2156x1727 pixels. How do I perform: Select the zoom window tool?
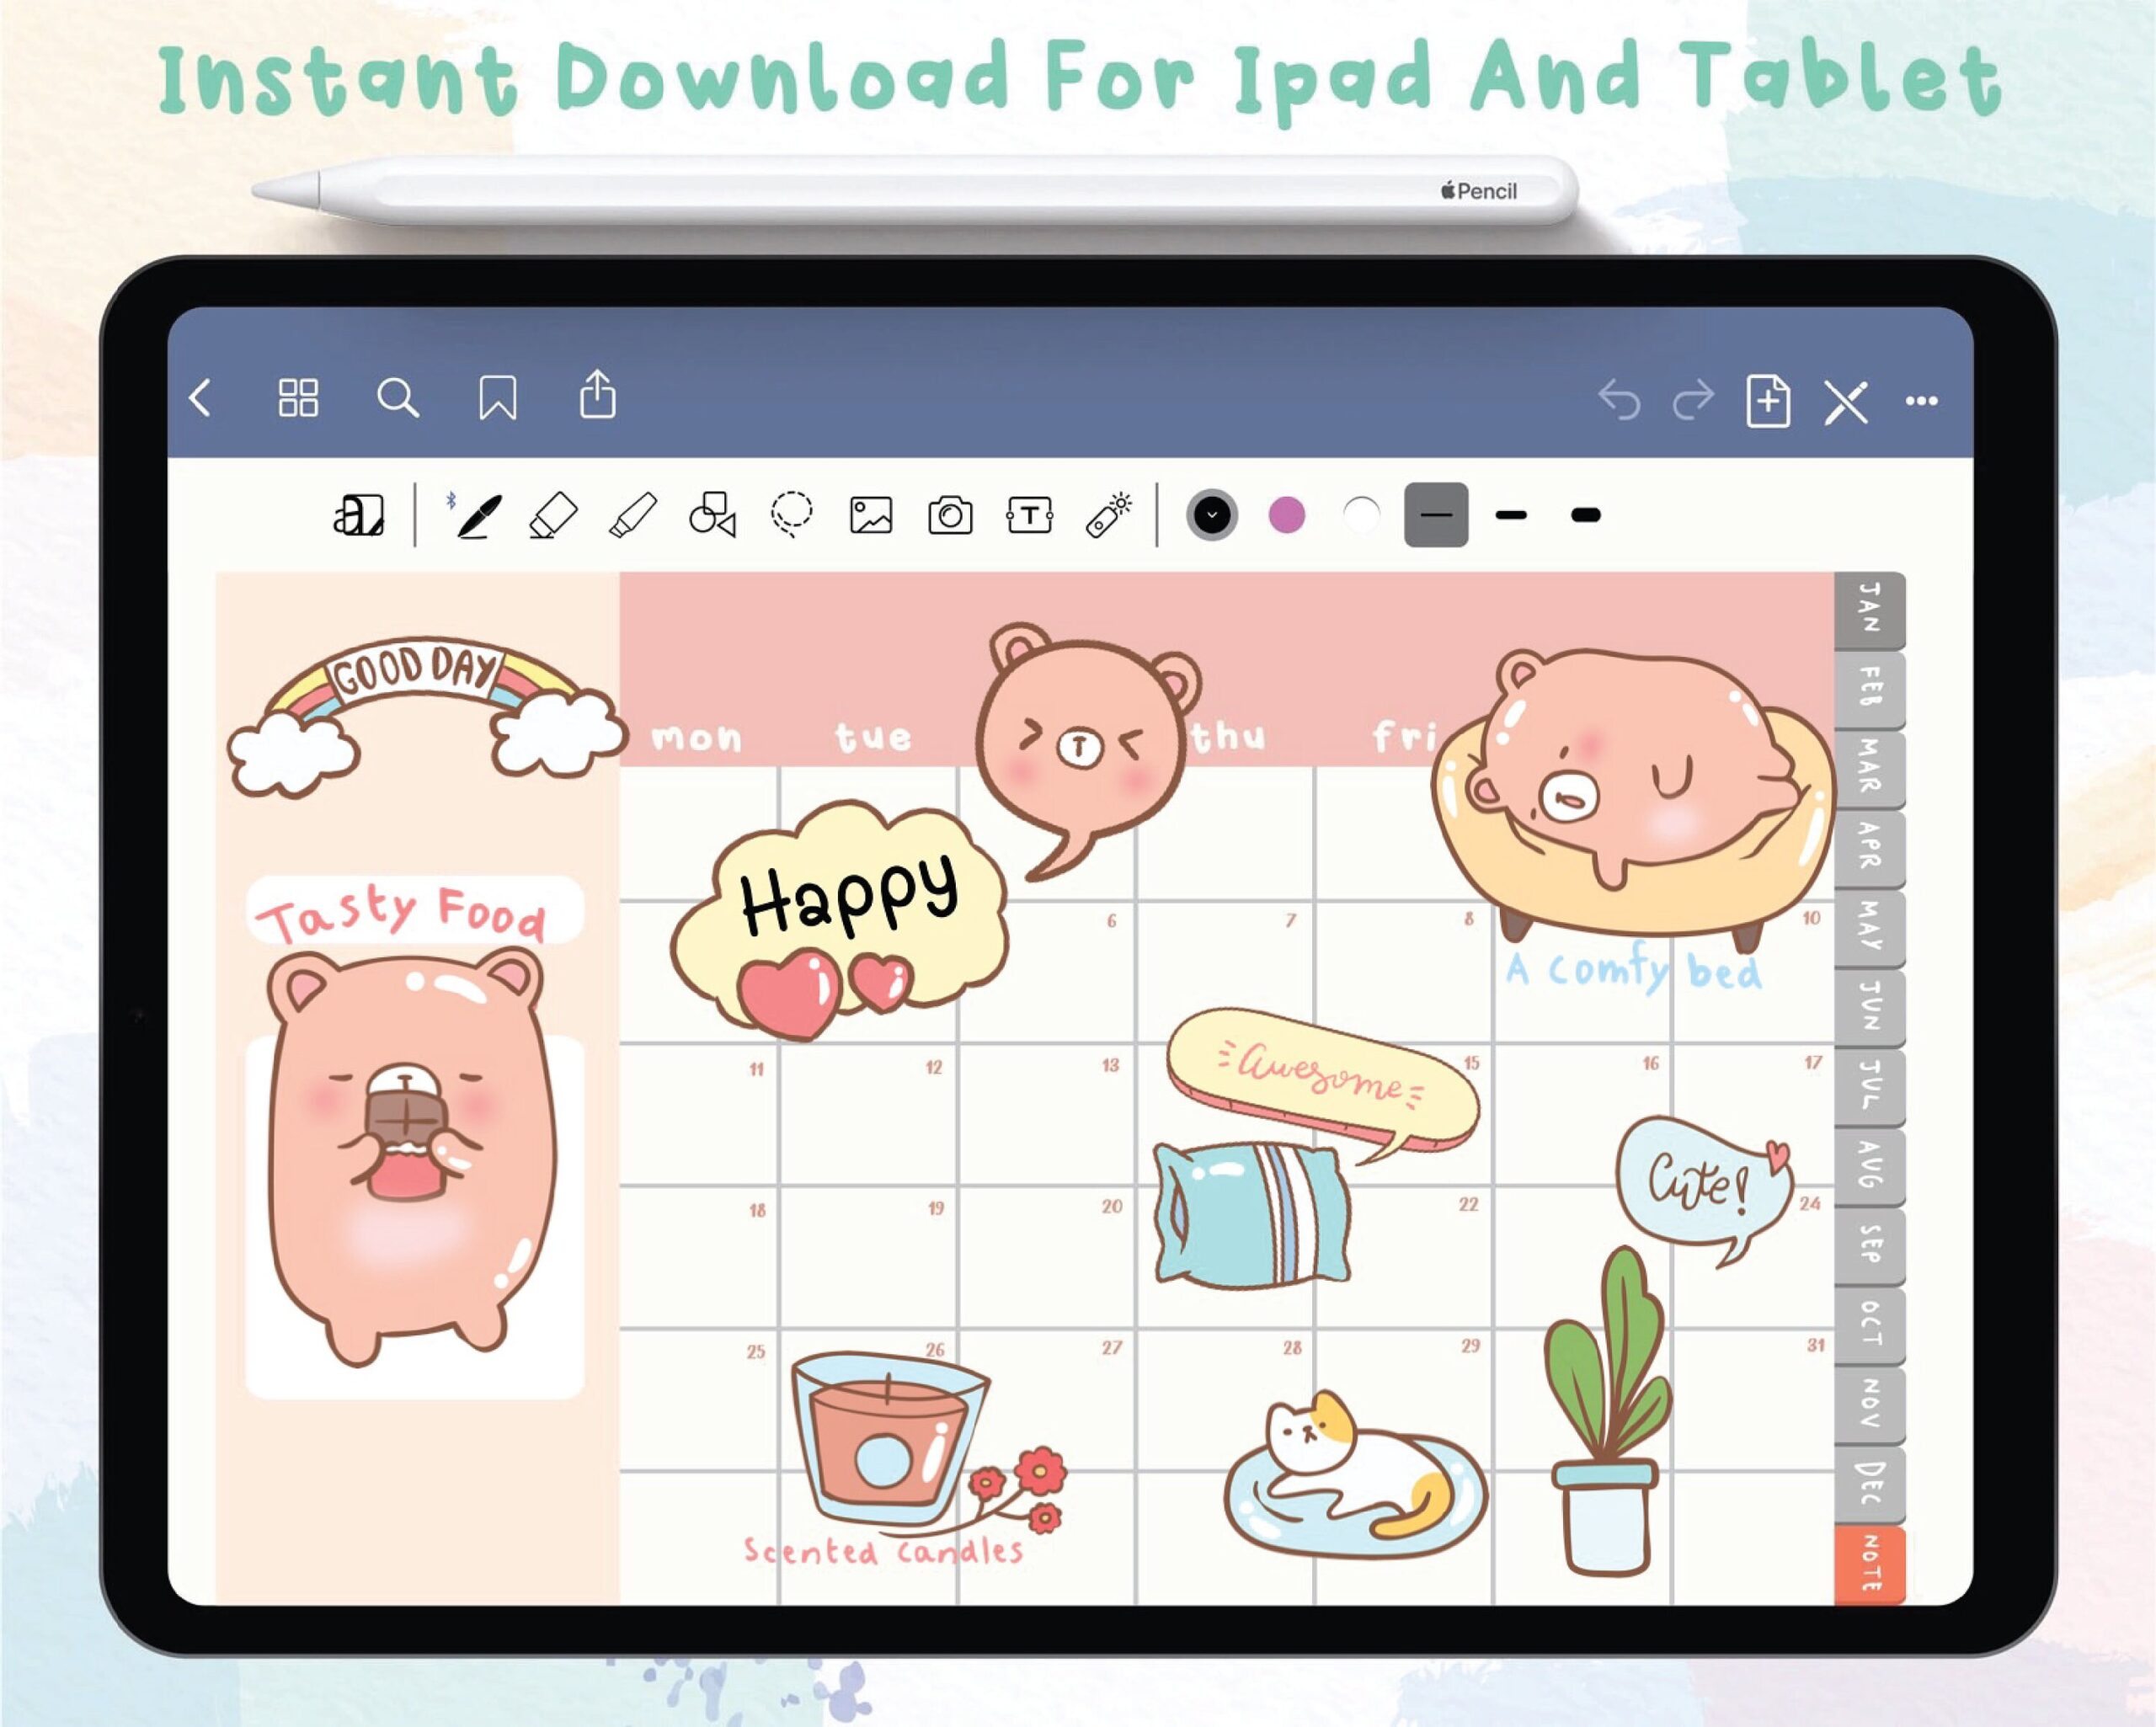pyautogui.click(x=359, y=515)
